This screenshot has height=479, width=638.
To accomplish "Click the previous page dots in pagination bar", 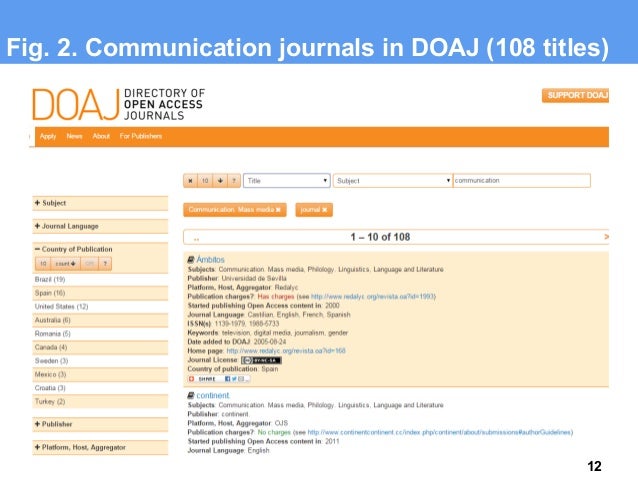I will point(197,239).
